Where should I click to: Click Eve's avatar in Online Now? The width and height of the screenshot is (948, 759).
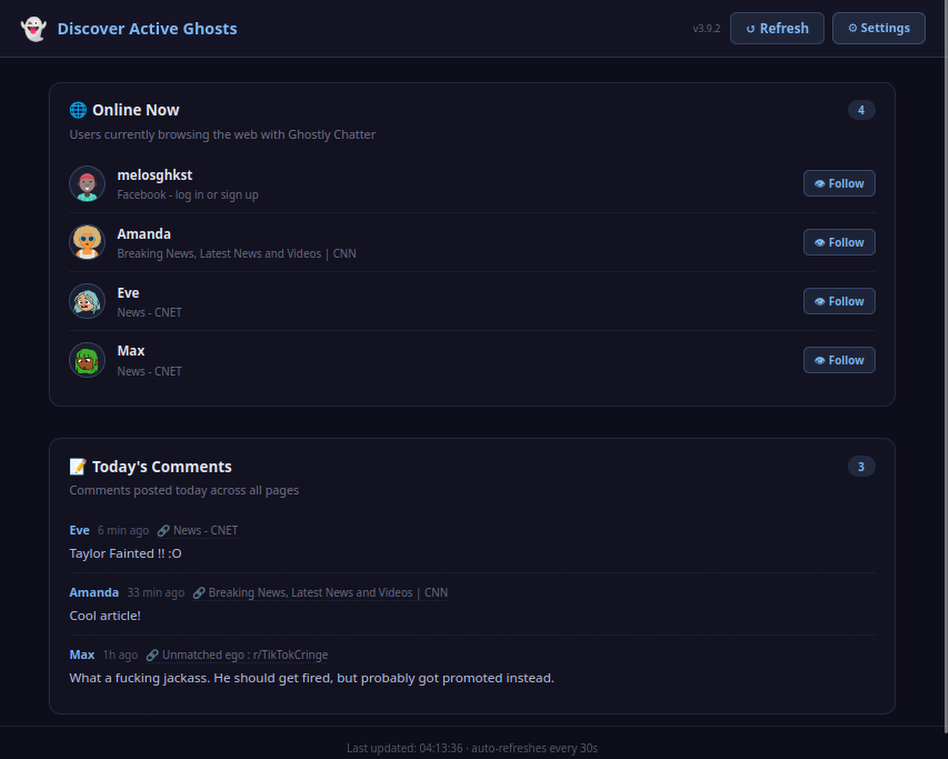(x=87, y=301)
